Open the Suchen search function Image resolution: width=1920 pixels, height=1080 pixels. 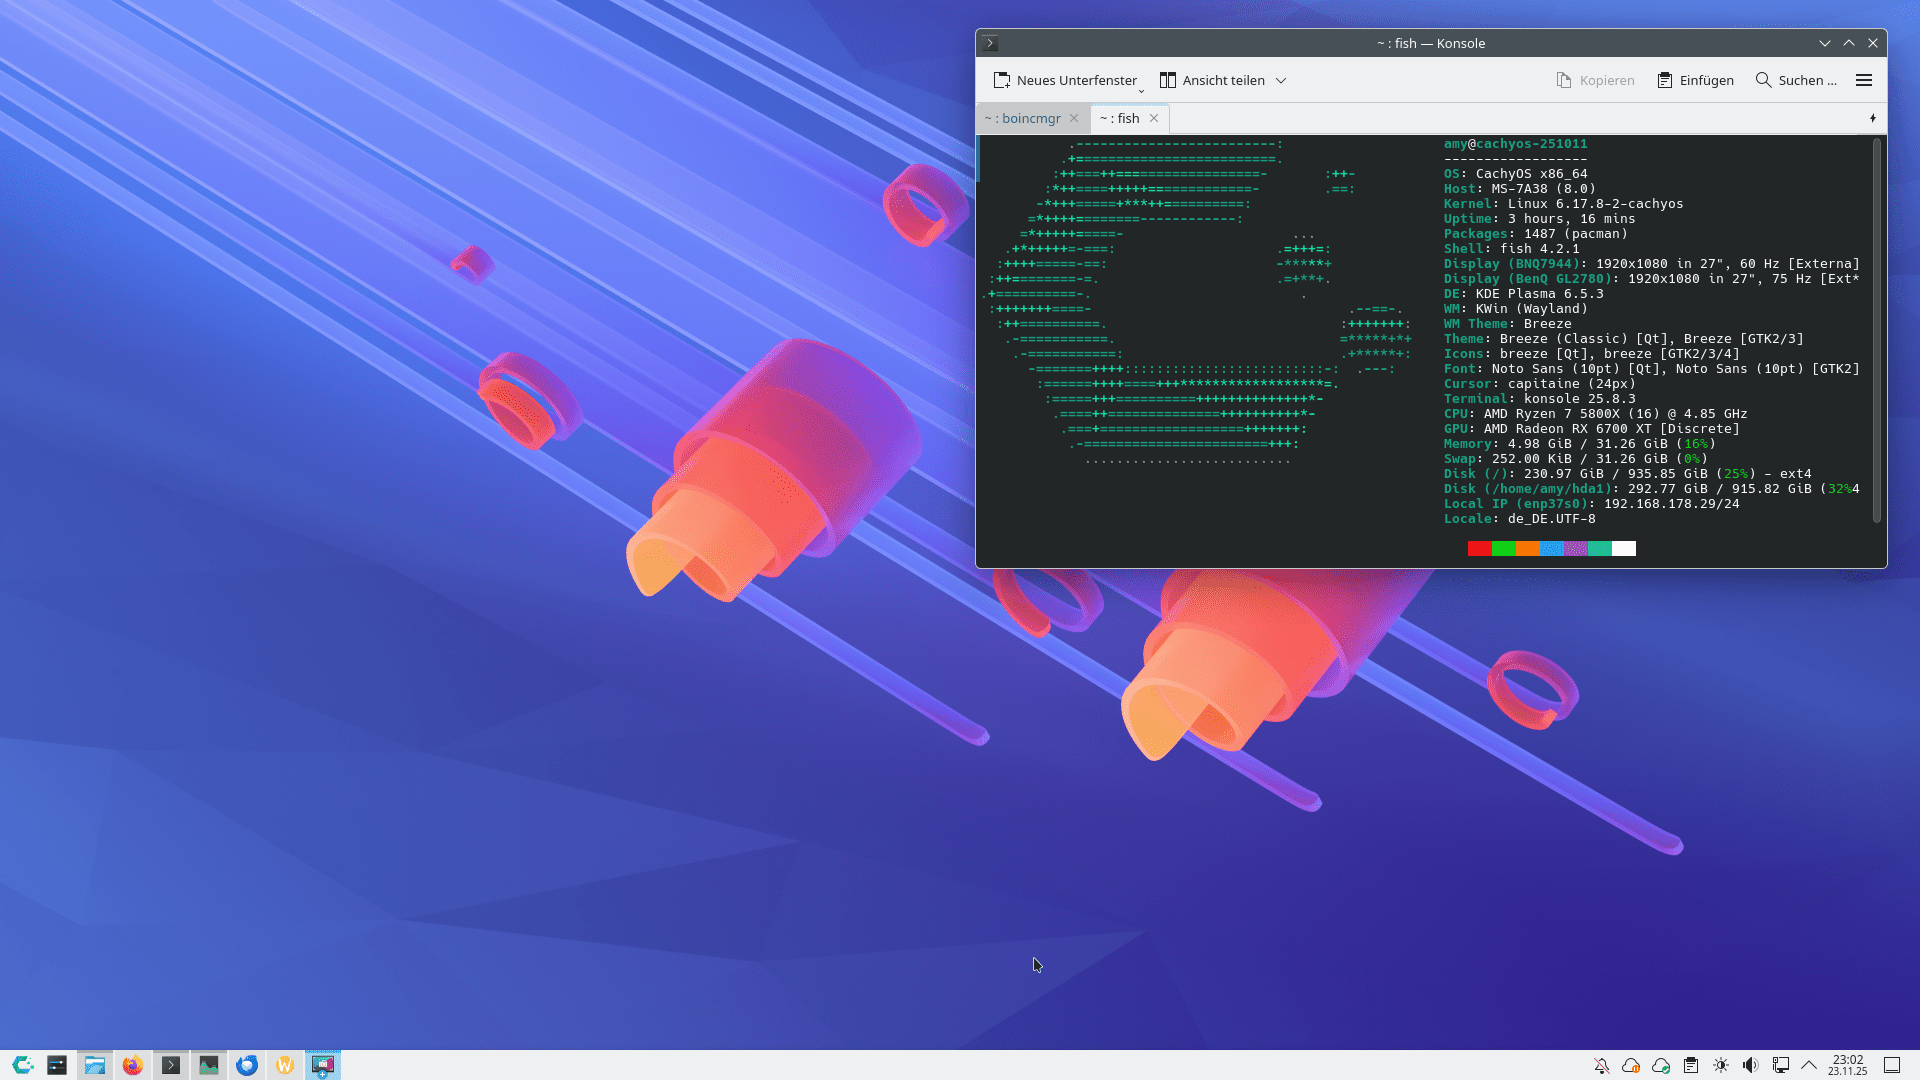click(x=1796, y=80)
